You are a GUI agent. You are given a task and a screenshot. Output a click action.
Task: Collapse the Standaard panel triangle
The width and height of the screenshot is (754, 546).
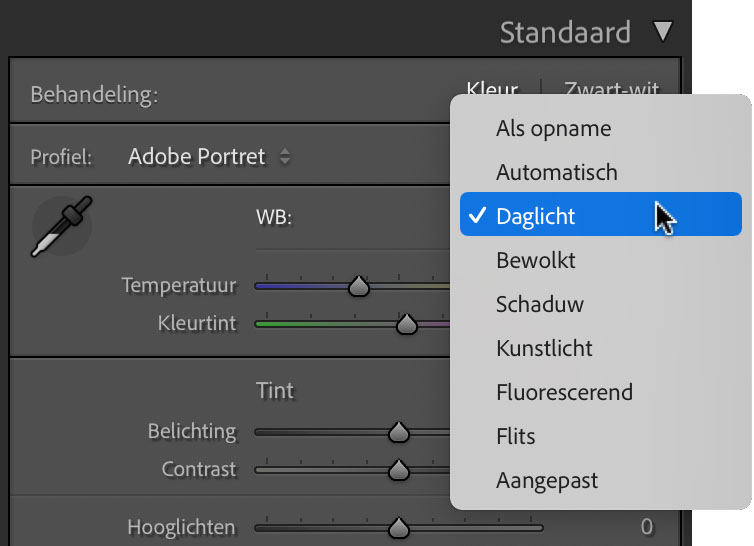click(x=663, y=32)
